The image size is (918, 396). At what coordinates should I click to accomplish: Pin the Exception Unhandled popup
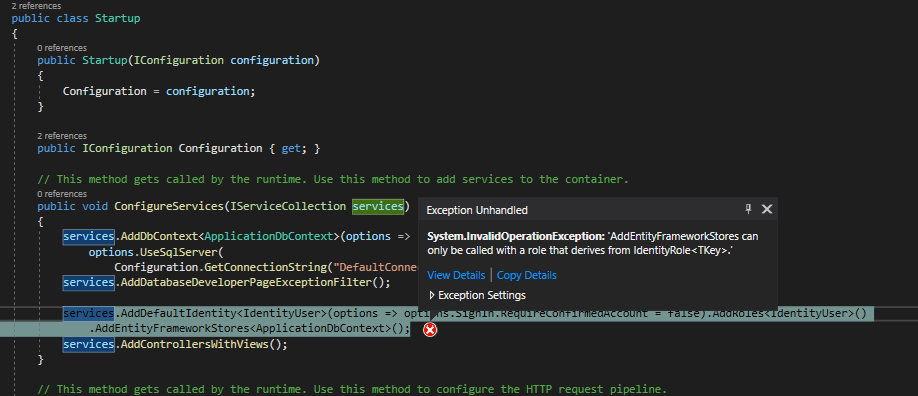[748, 209]
